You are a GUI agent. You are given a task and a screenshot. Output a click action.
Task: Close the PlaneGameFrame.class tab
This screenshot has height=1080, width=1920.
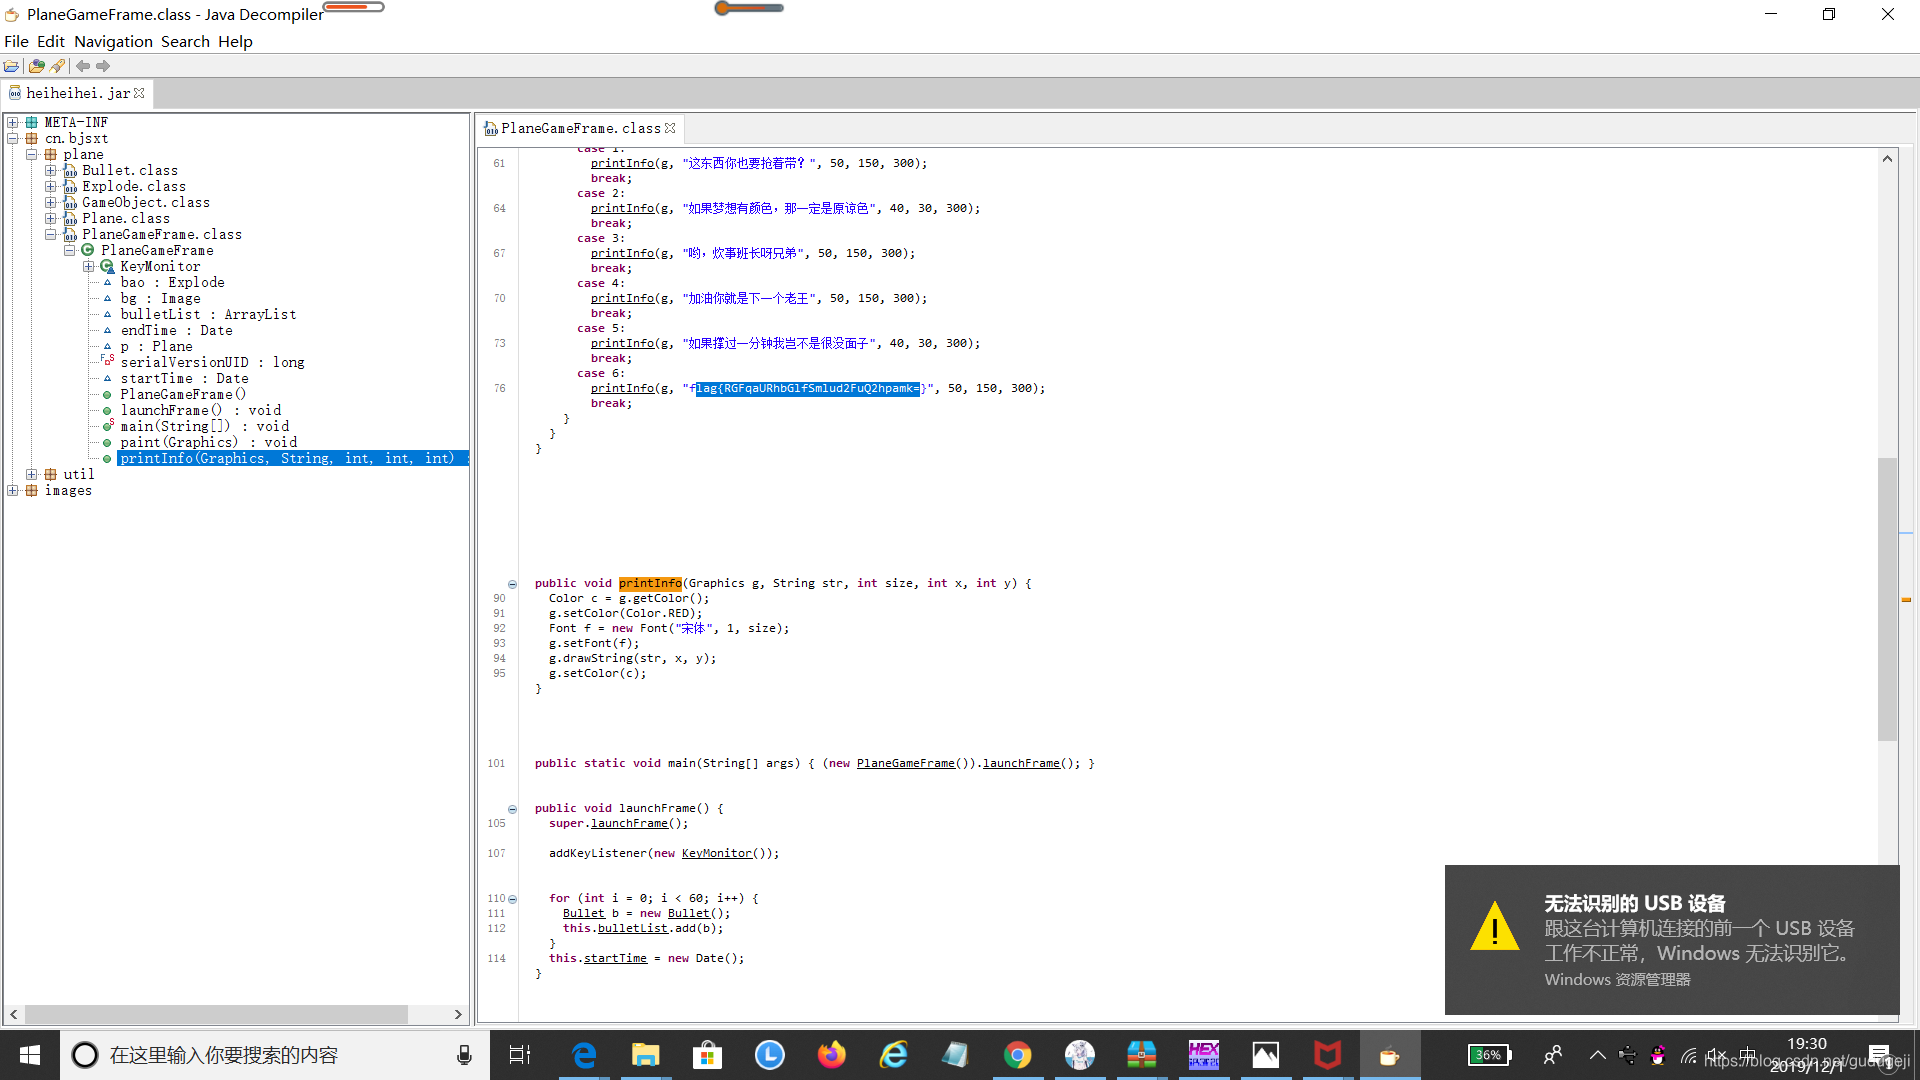click(670, 128)
